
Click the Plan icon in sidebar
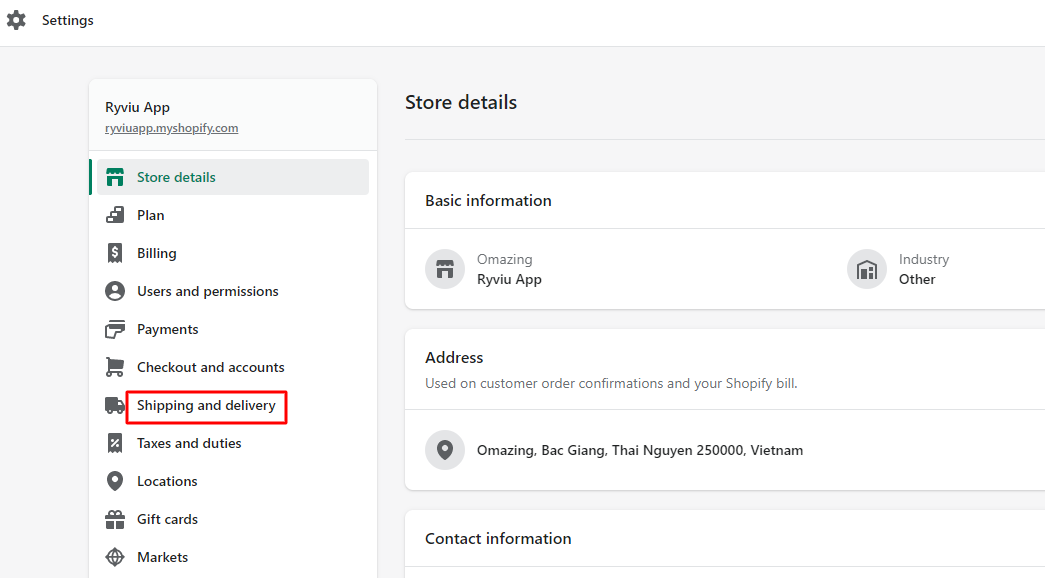tap(115, 215)
